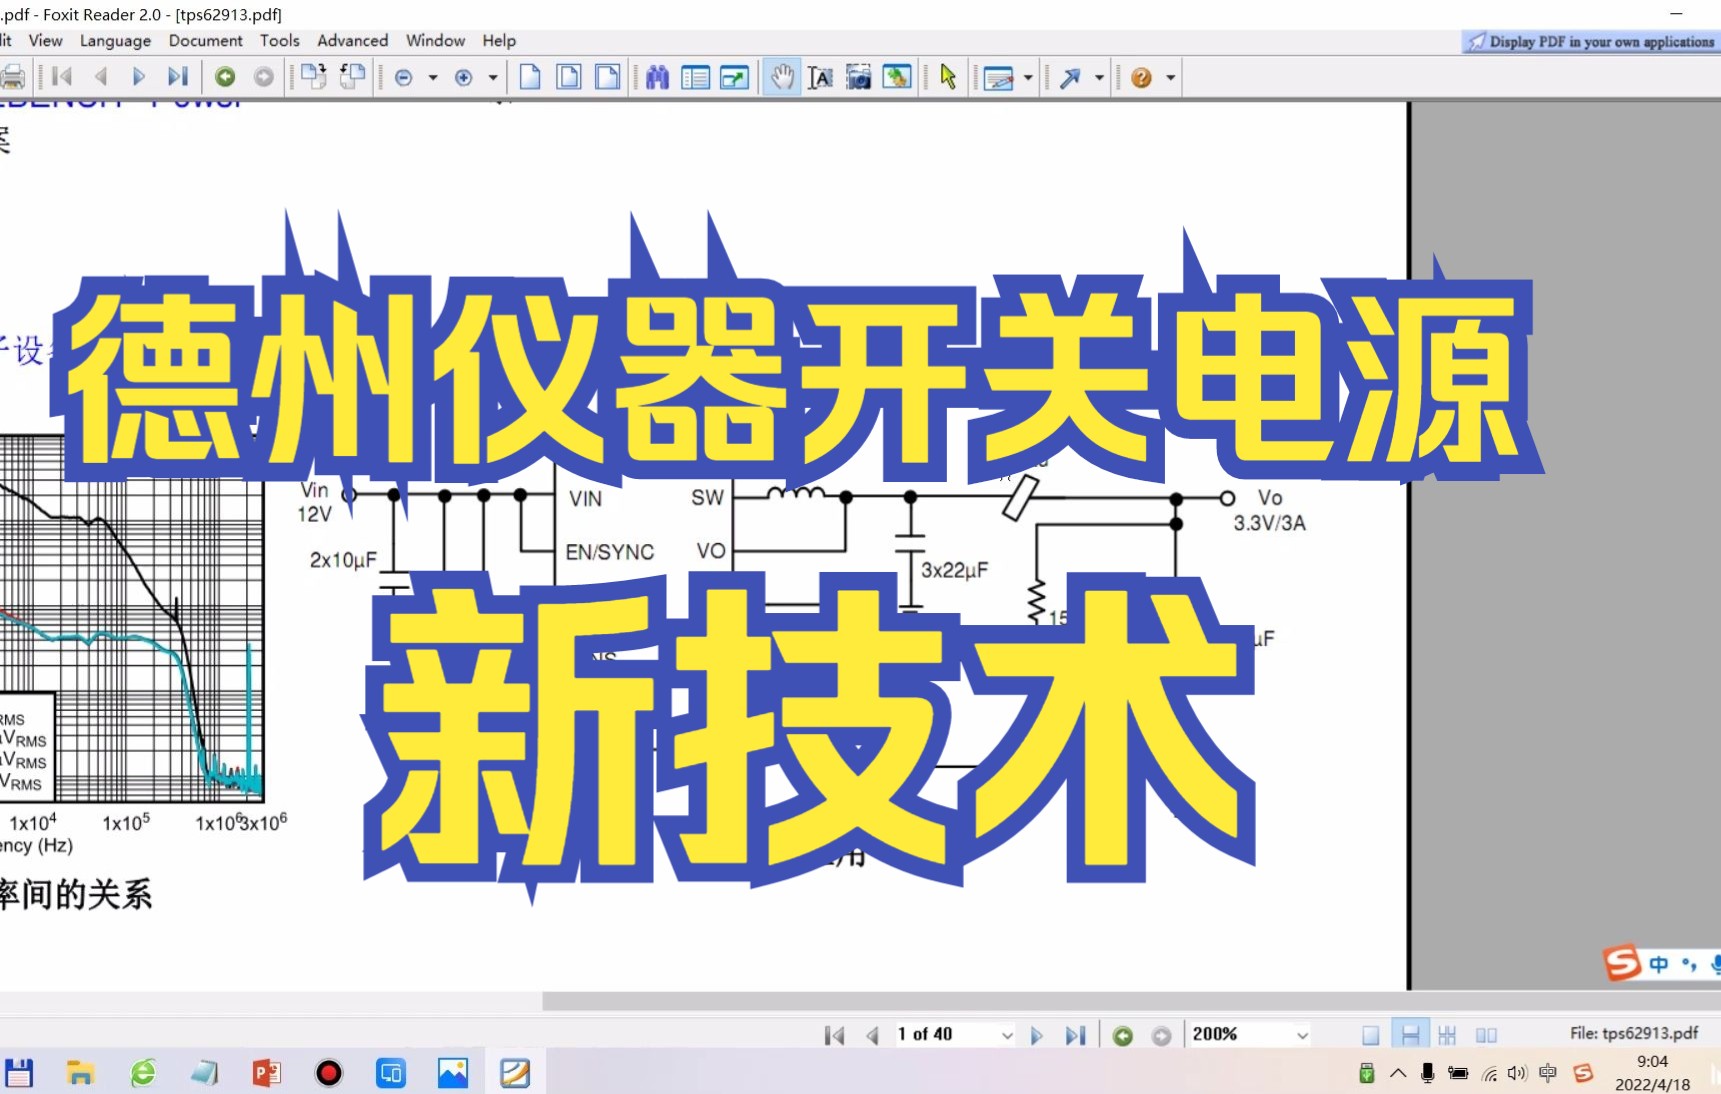The height and width of the screenshot is (1094, 1721).
Task: Switch to Facing pages layout mode
Action: click(1486, 1035)
